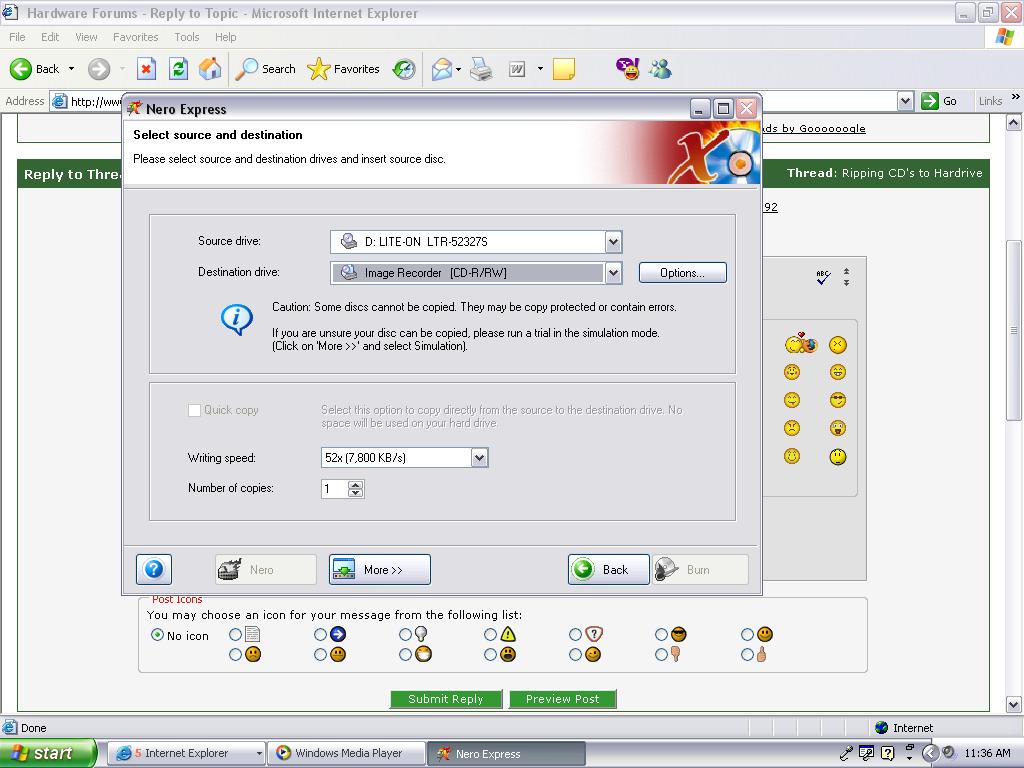1024x768 pixels.
Task: Open the Edit menu
Action: tap(50, 37)
